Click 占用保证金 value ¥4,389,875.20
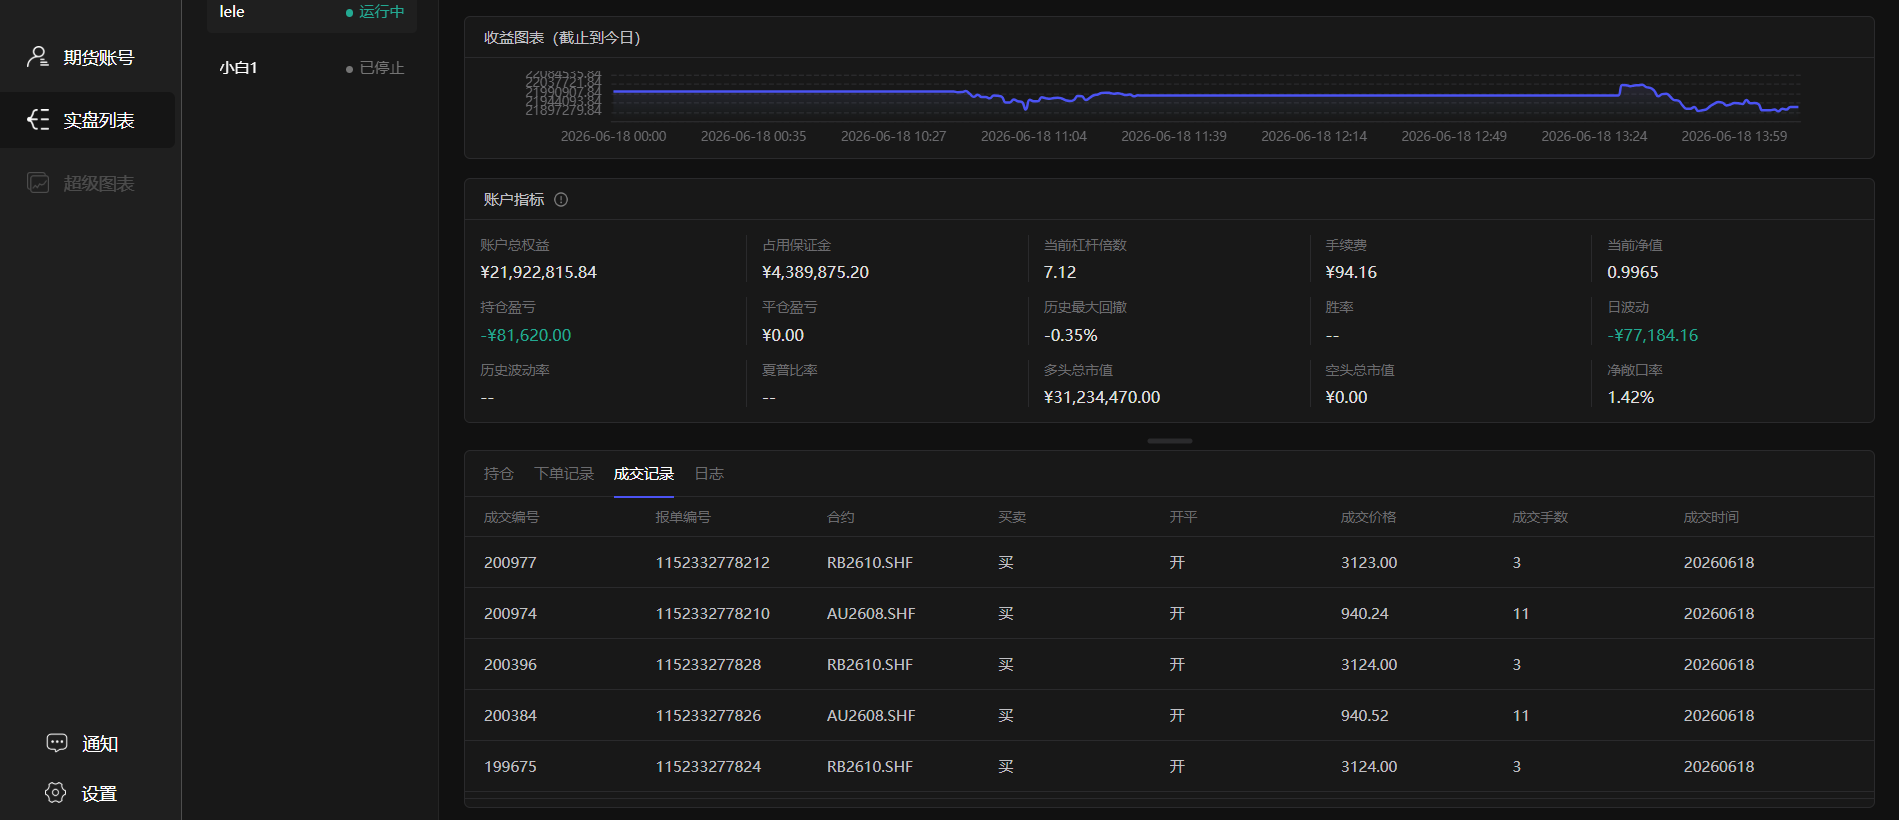 pos(815,272)
